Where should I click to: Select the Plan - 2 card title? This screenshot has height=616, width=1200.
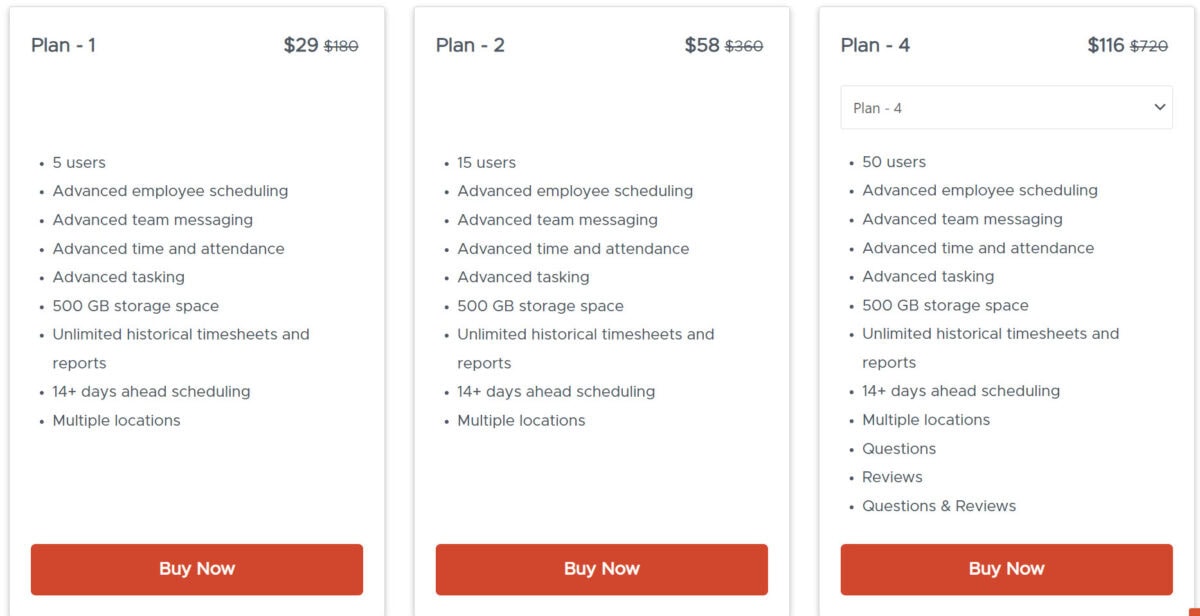469,45
